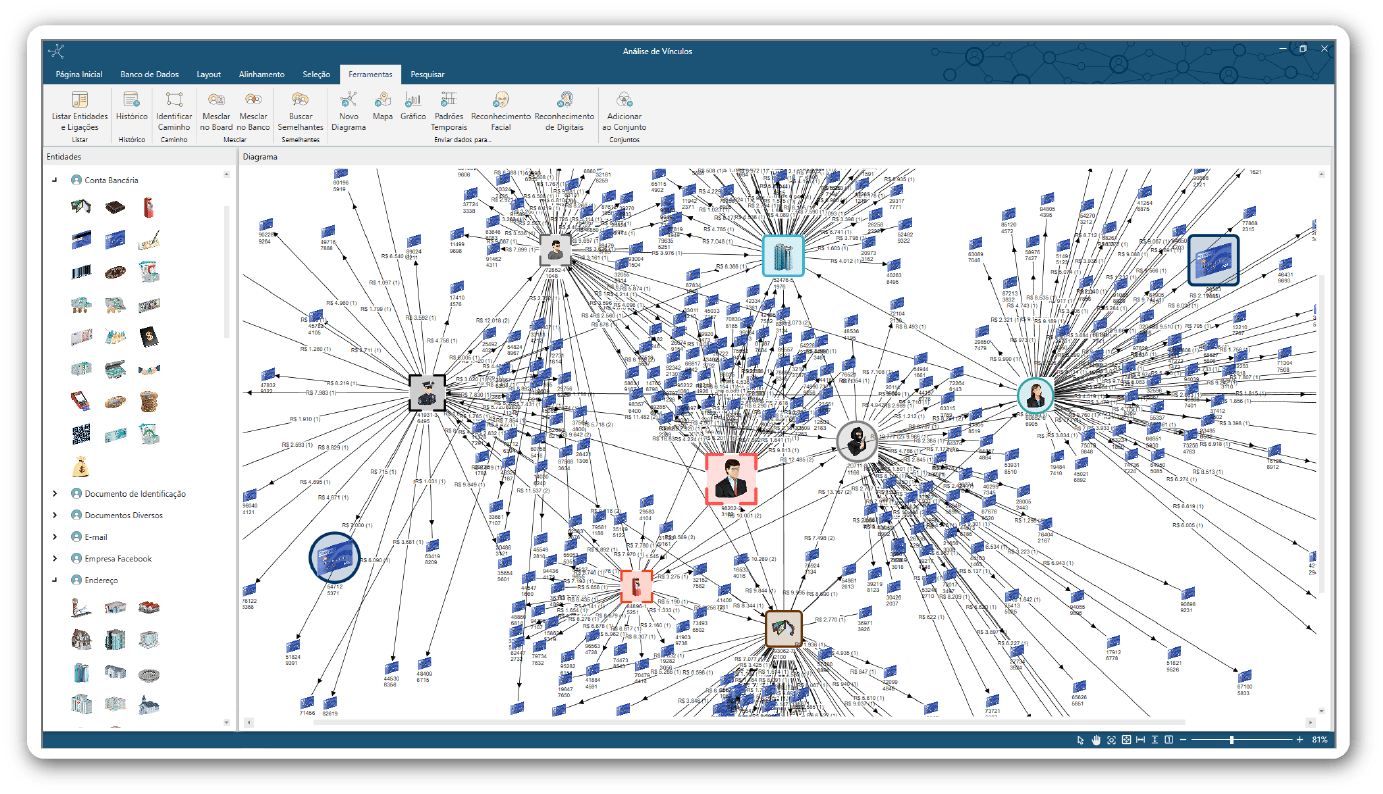Enable the pointer selection mode
The width and height of the screenshot is (1383, 794).
click(x=1079, y=739)
